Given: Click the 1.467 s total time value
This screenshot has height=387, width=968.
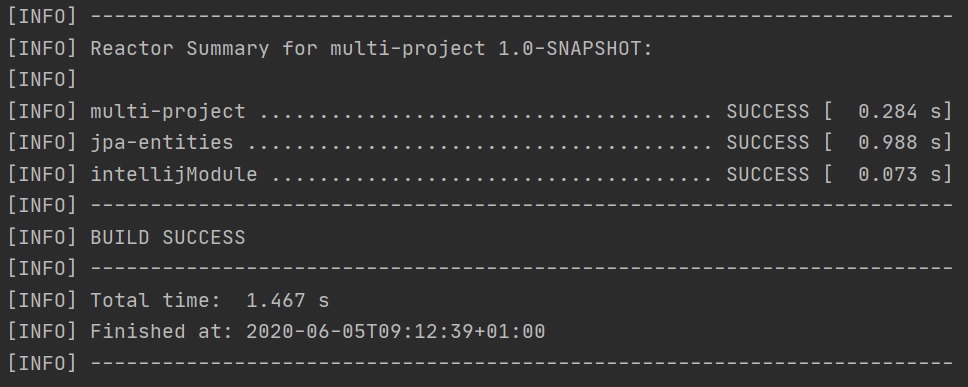Looking at the screenshot, I should click(288, 300).
